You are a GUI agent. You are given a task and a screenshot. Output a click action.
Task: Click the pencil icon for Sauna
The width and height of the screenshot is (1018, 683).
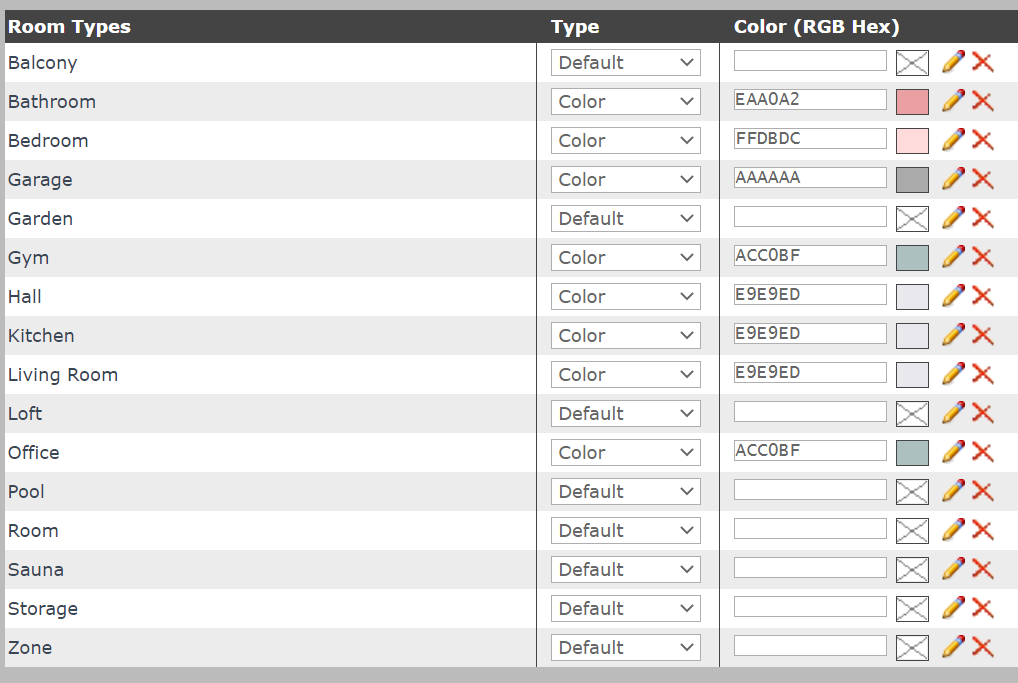[x=953, y=569]
